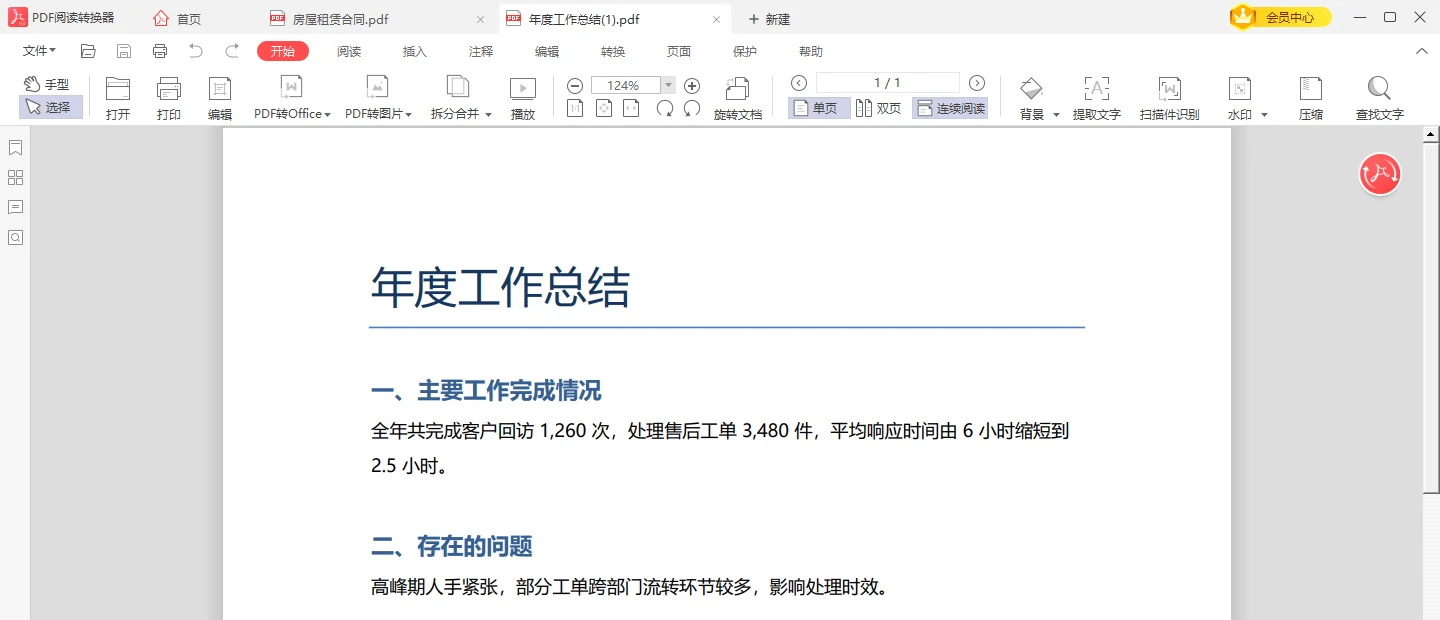This screenshot has width=1440, height=620.
Task: Open the 页面 ribbon tab
Action: (679, 51)
